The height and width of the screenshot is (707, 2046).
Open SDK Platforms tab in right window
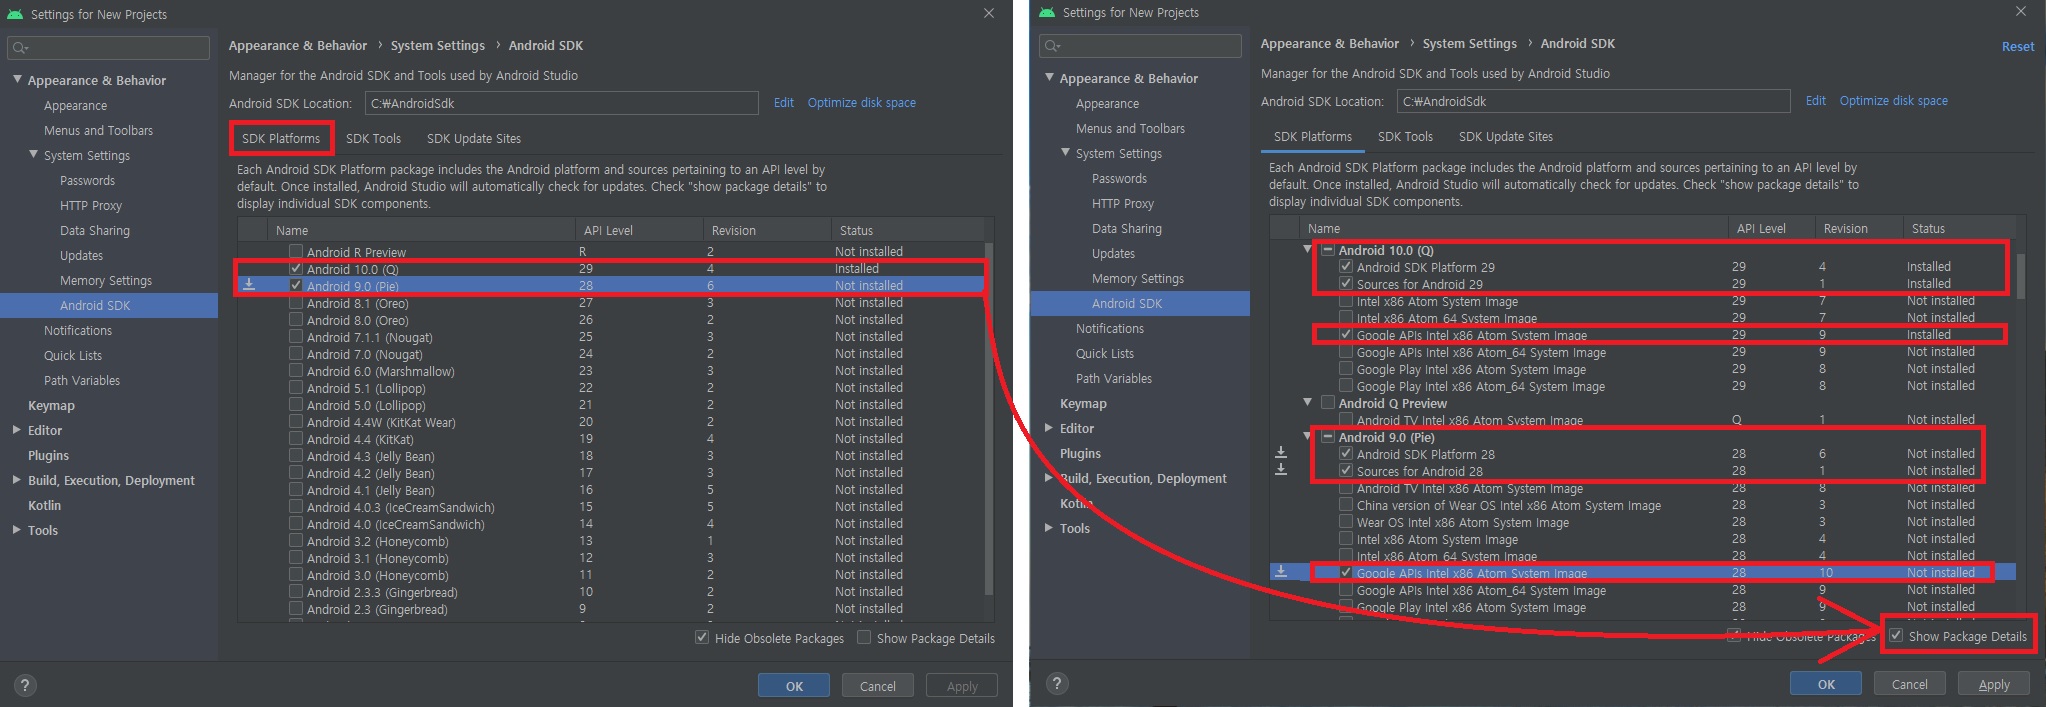[x=1313, y=136]
